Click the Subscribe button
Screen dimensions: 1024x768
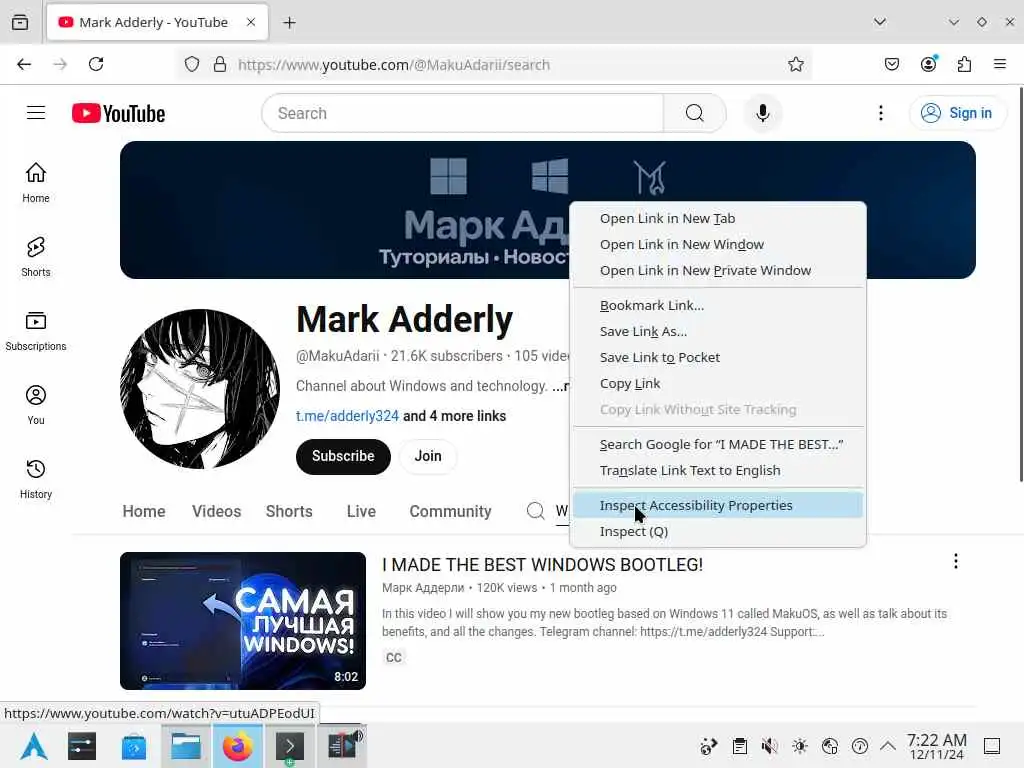coord(343,456)
